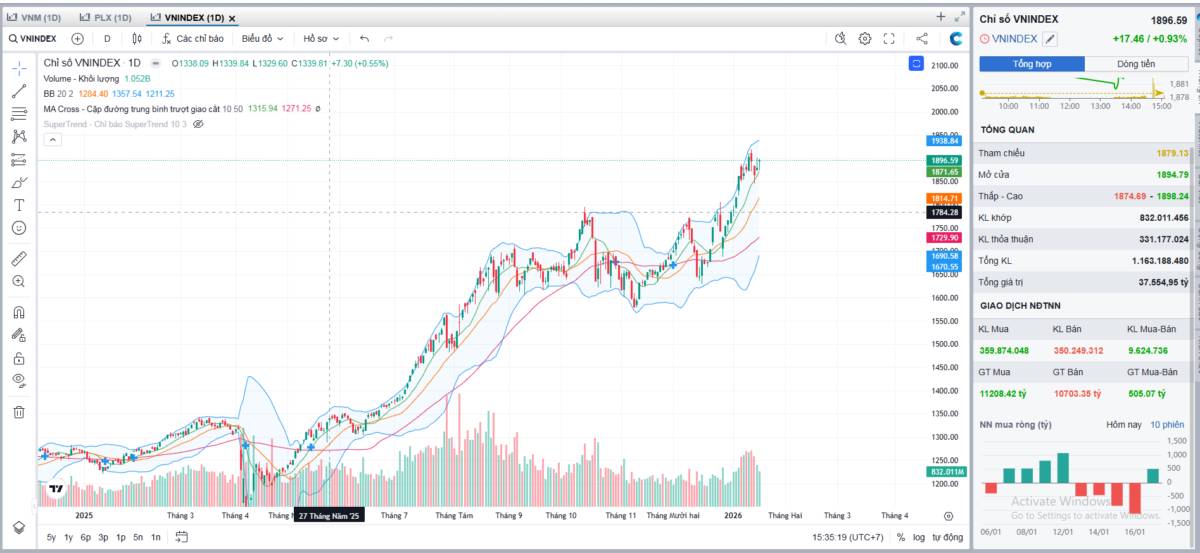Toggle auto scale (tự động)
Viewport: 1200px width, 553px height.
coord(947,537)
